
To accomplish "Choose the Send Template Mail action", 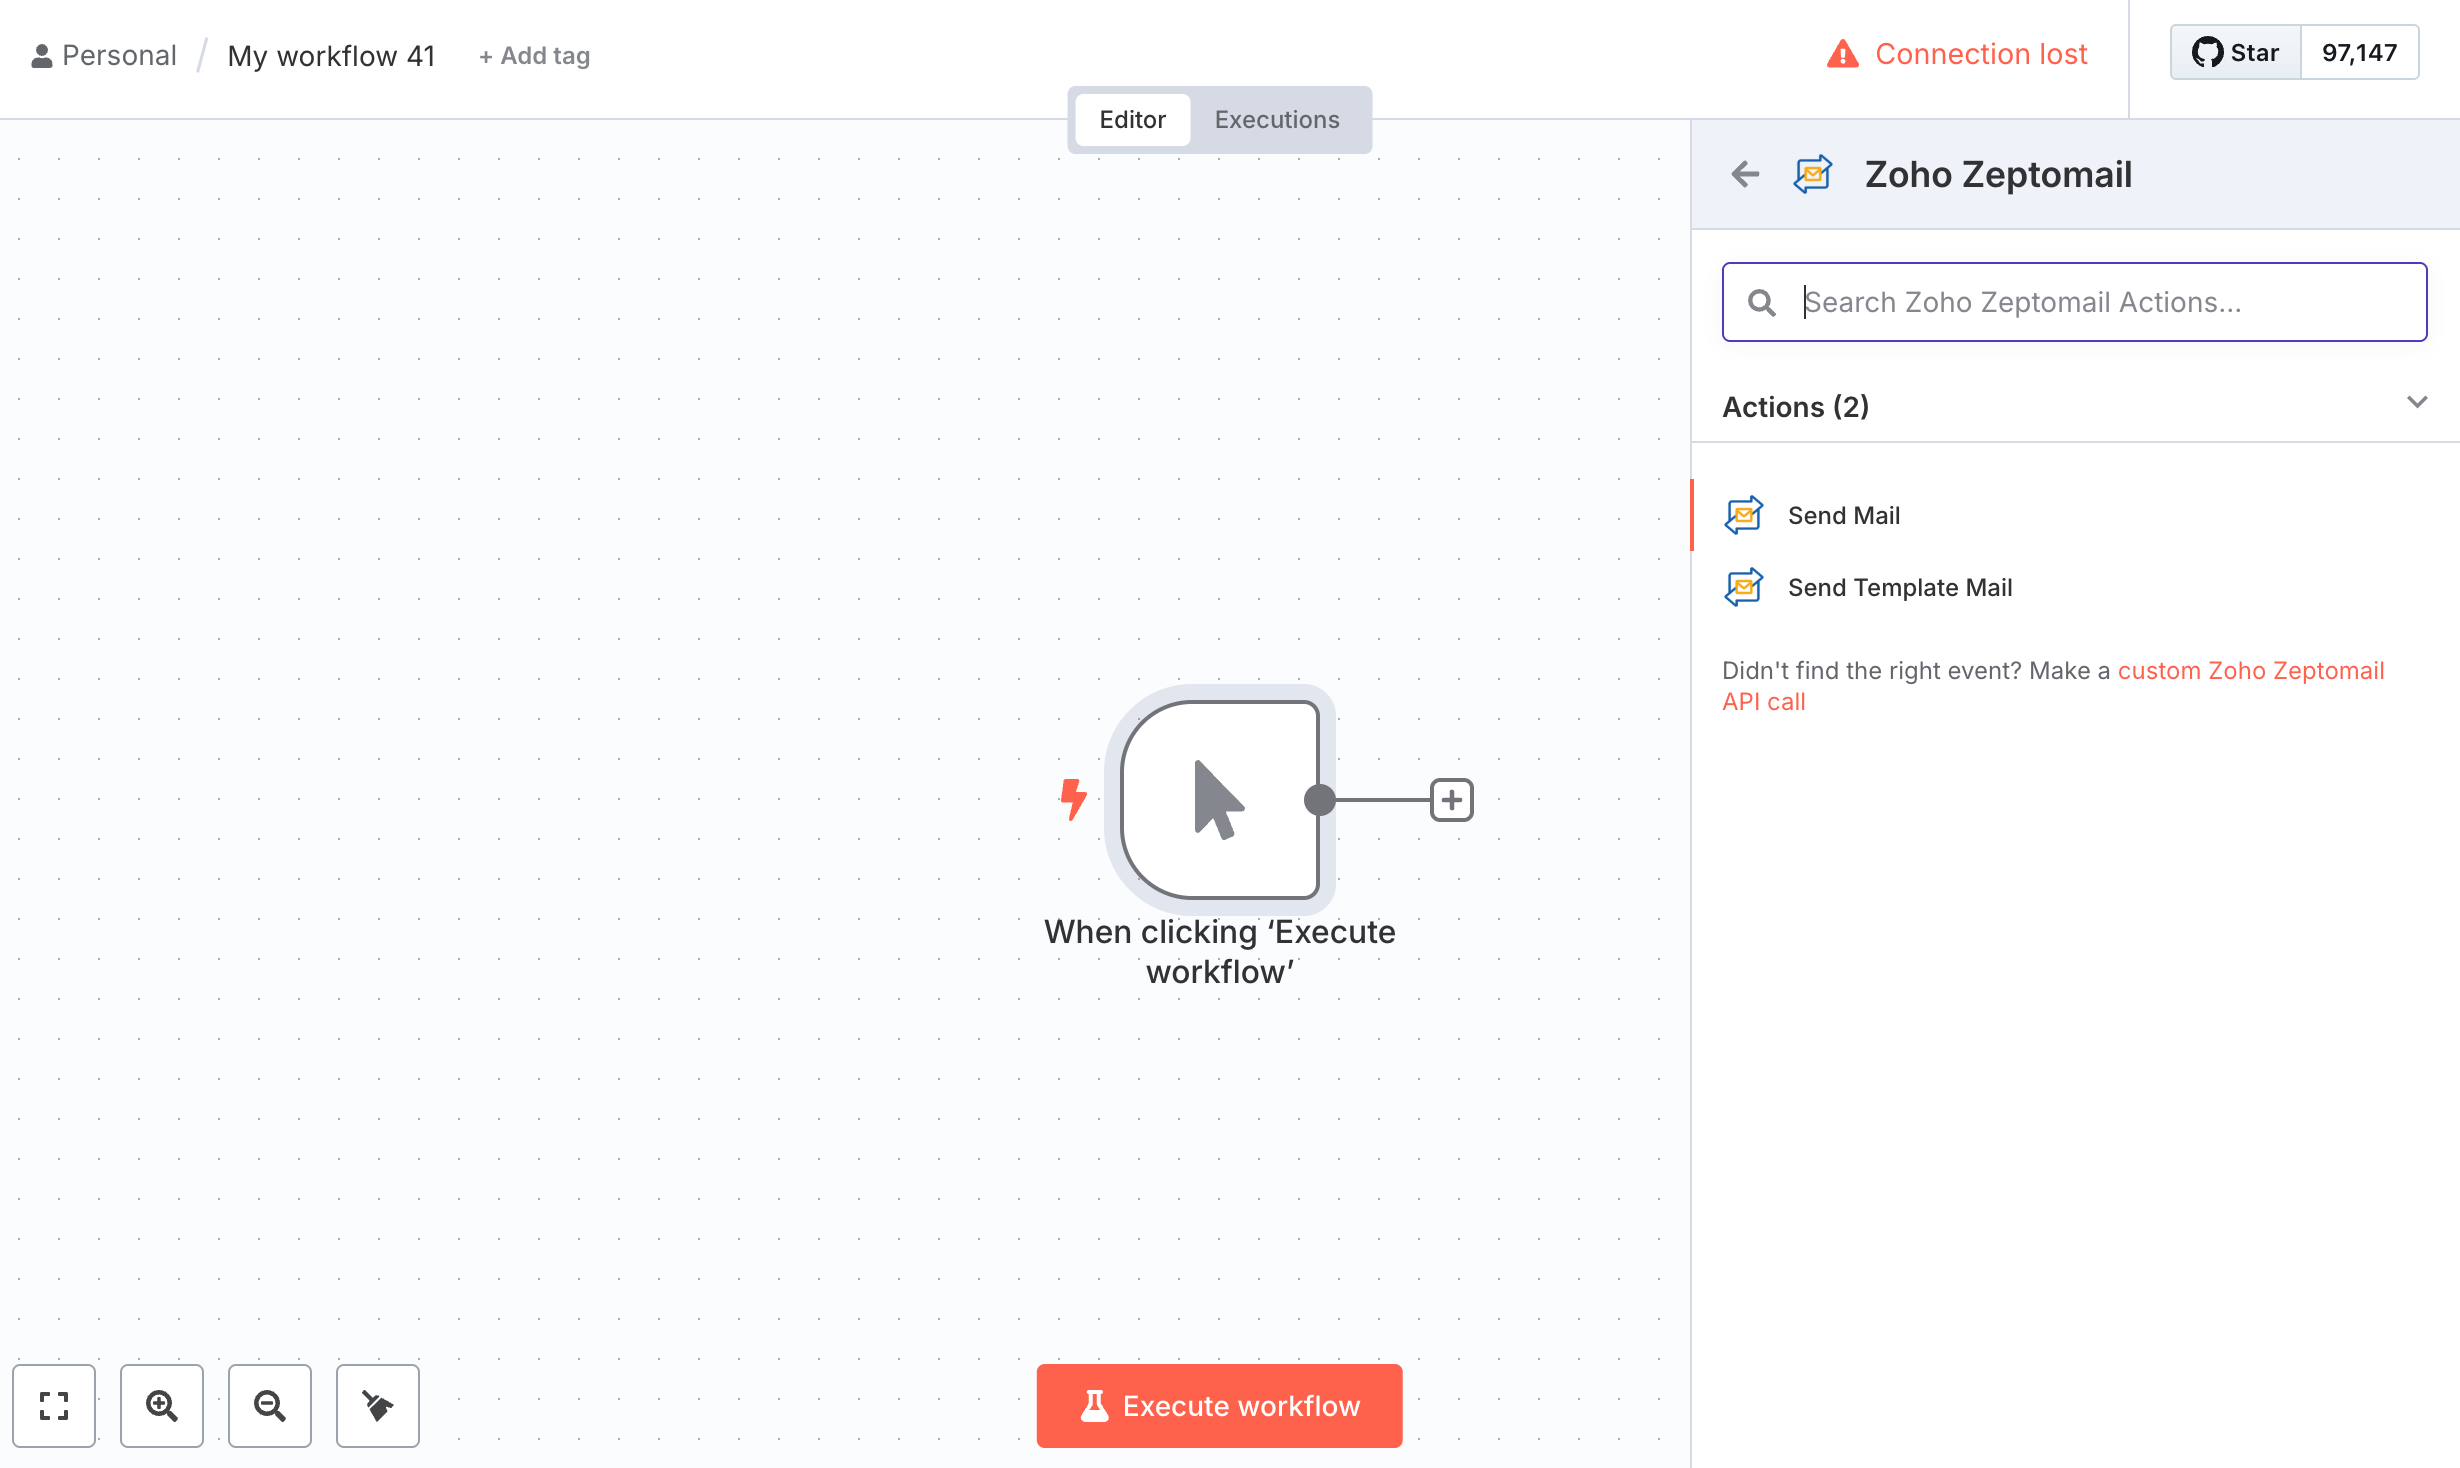I will pos(1899,588).
